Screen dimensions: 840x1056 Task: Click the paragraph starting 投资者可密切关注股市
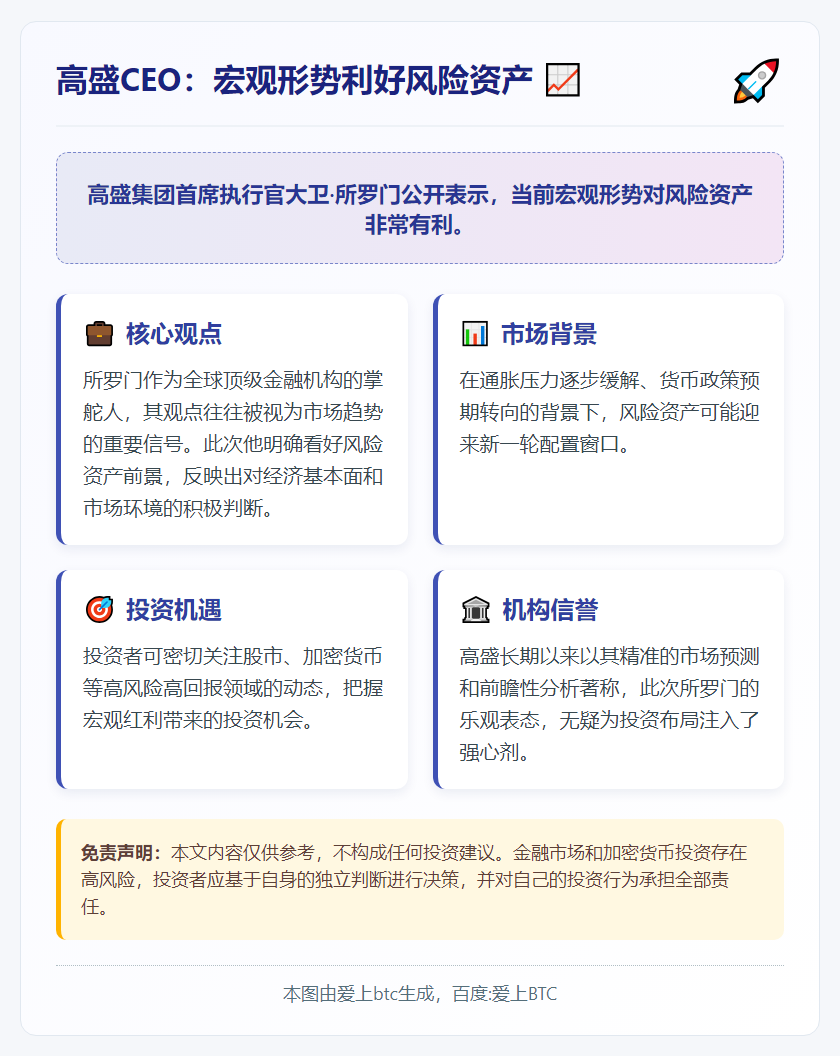click(233, 688)
